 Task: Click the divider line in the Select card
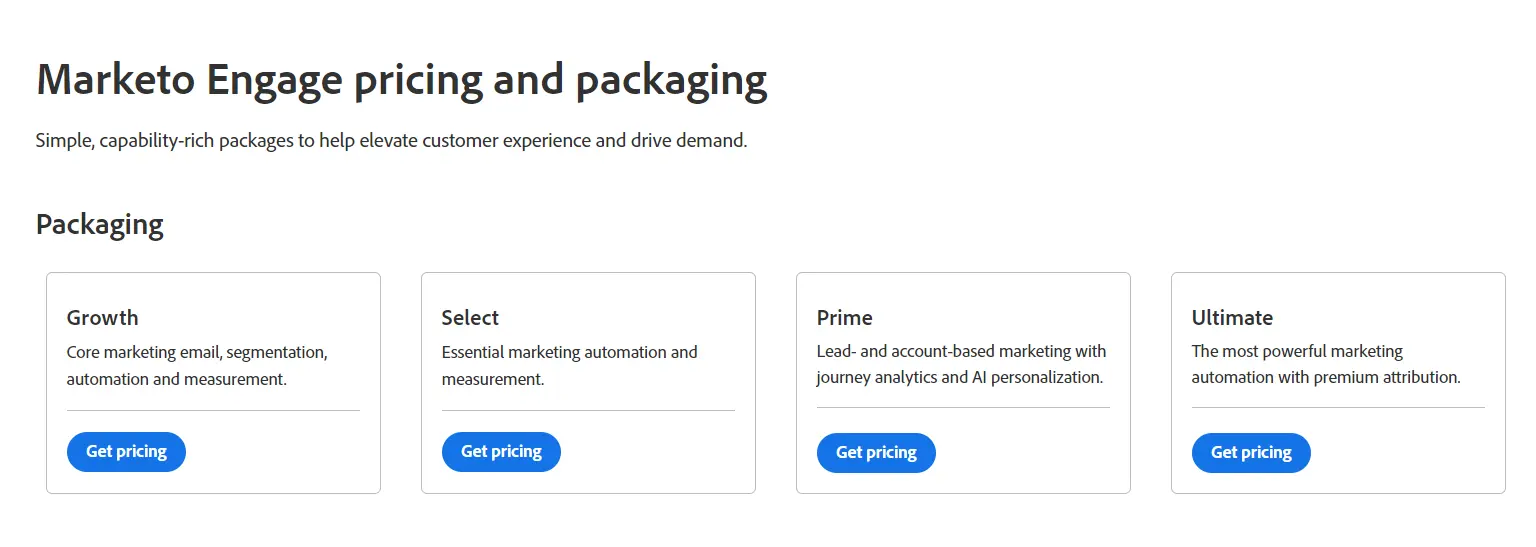(x=588, y=410)
